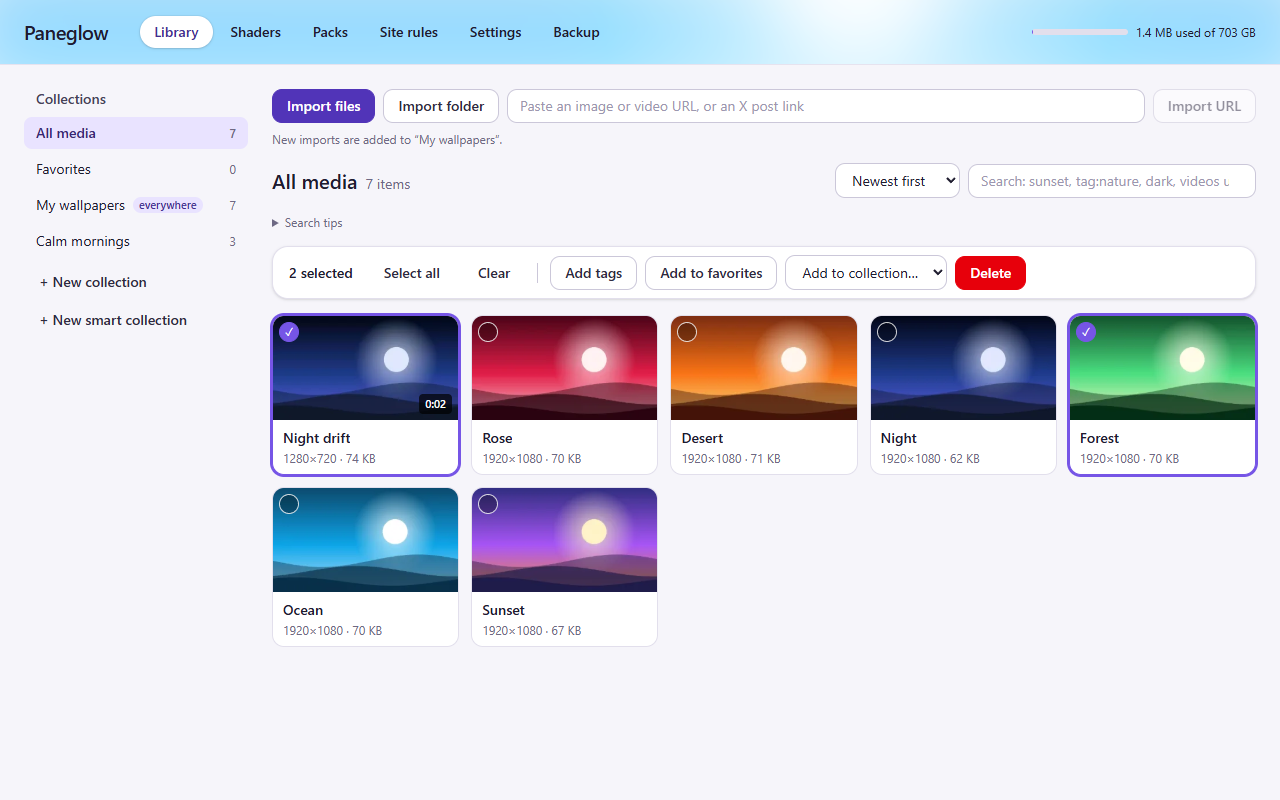
Task: Expand the Search tips disclosure
Action: (x=307, y=223)
